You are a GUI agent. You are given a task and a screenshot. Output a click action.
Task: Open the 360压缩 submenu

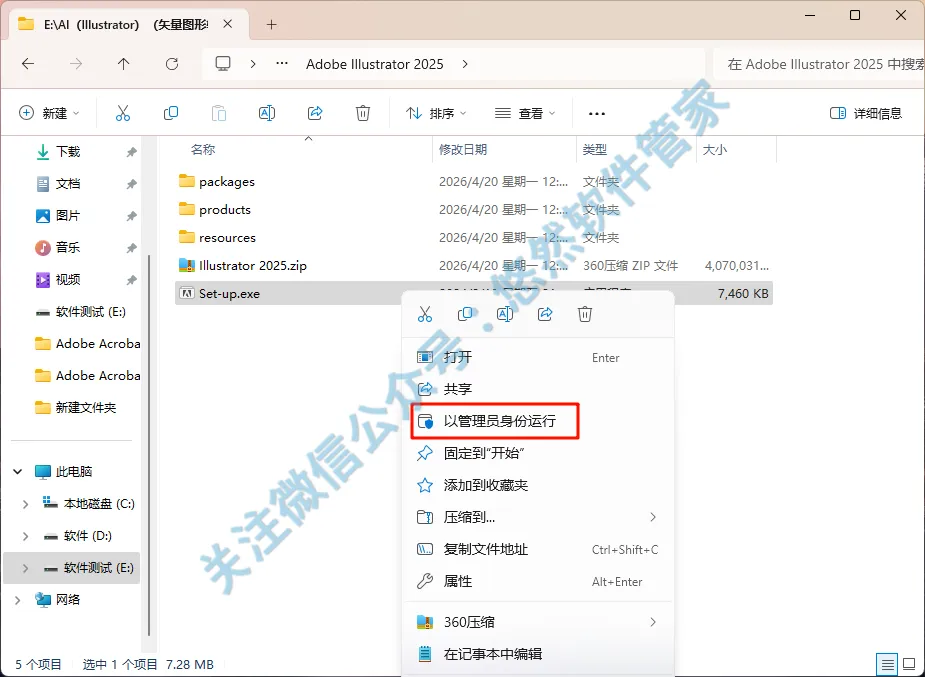(537, 622)
